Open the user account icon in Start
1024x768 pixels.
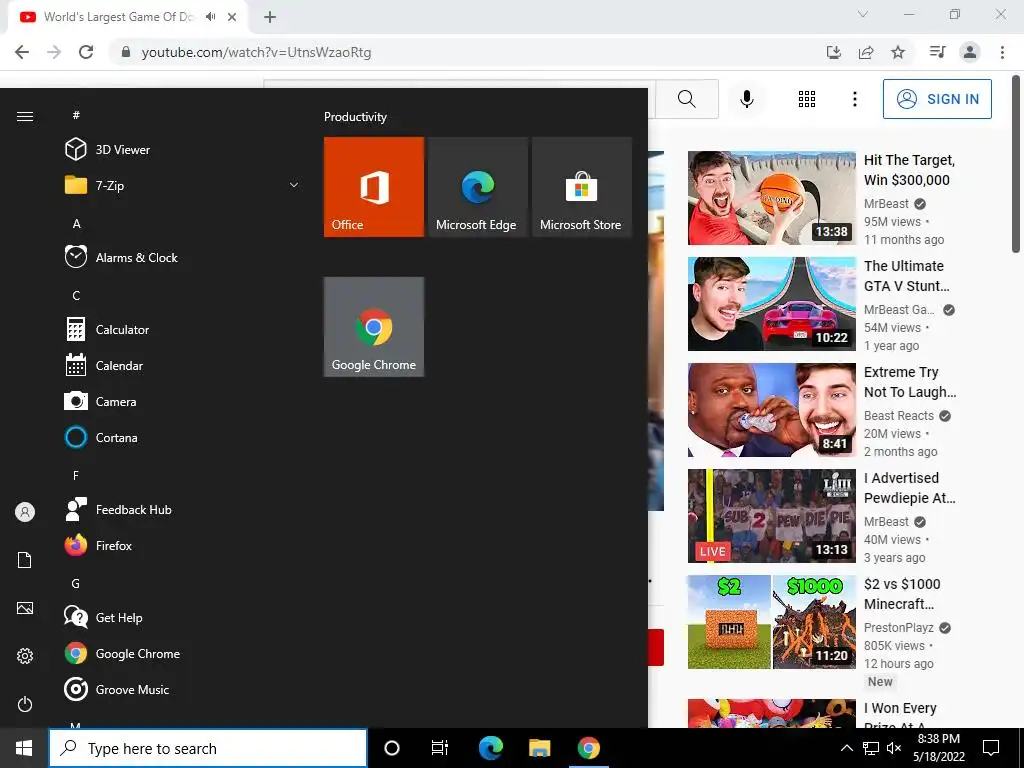click(25, 512)
